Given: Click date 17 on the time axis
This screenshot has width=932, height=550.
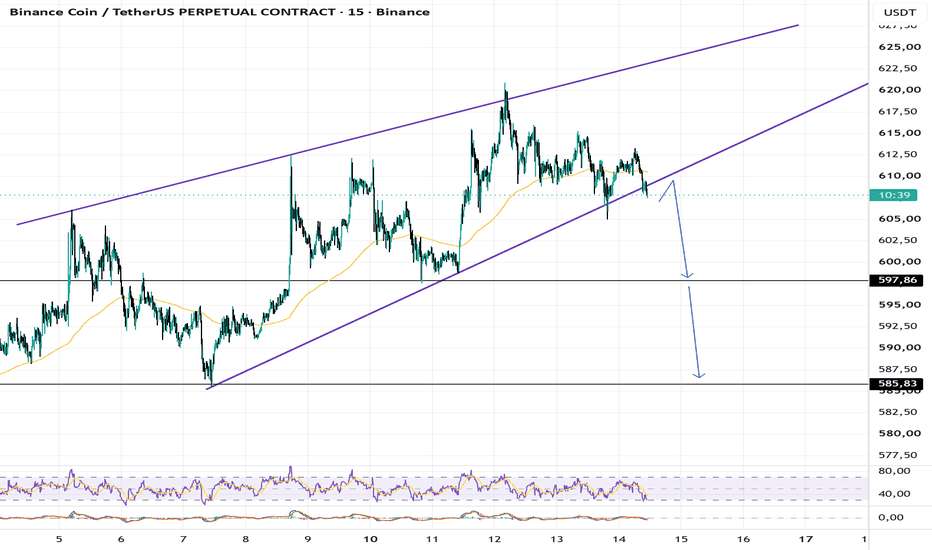Looking at the screenshot, I should click(x=806, y=539).
